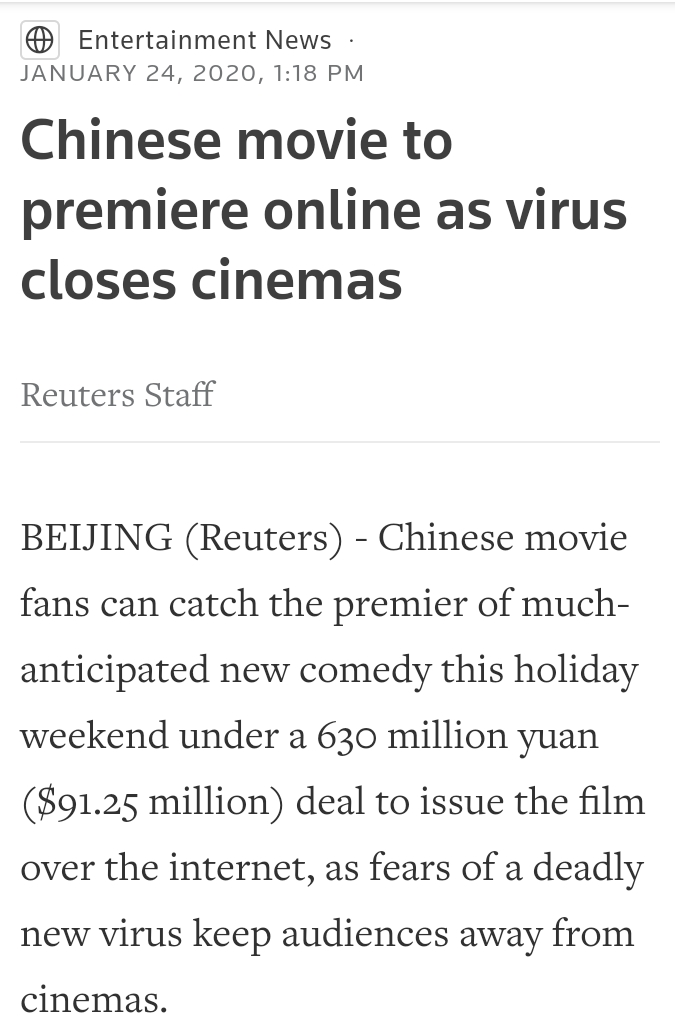Open the Reuters Staff byline
Screen dimensions: 675x1034
point(117,394)
